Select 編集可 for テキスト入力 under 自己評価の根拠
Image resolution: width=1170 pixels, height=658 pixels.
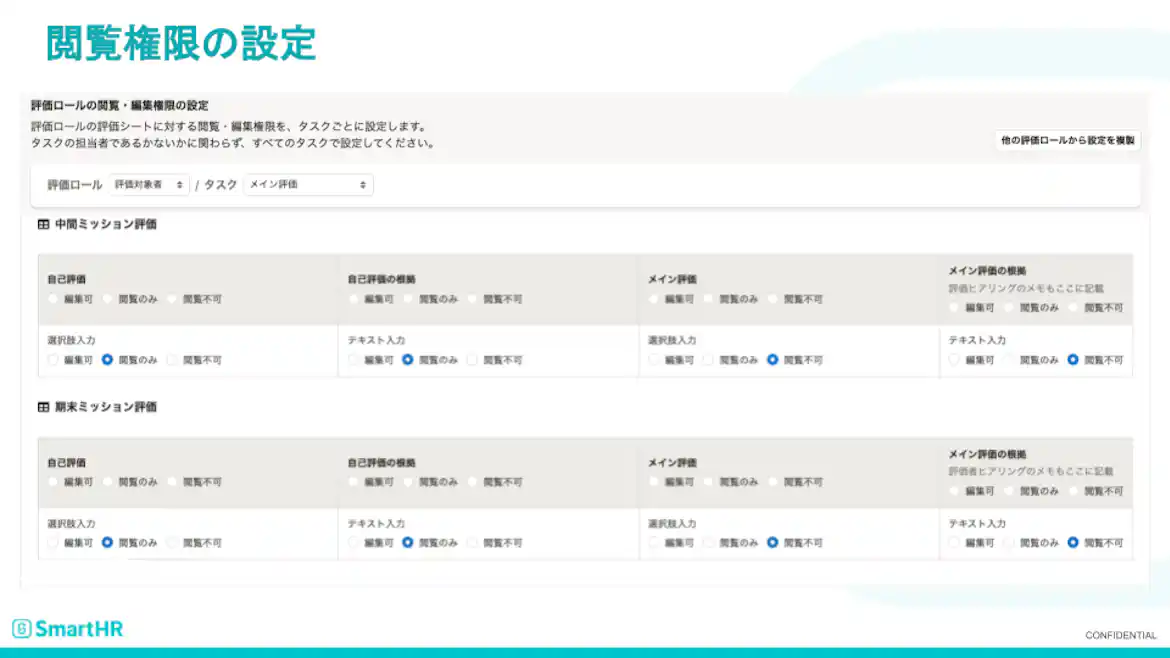(351, 359)
